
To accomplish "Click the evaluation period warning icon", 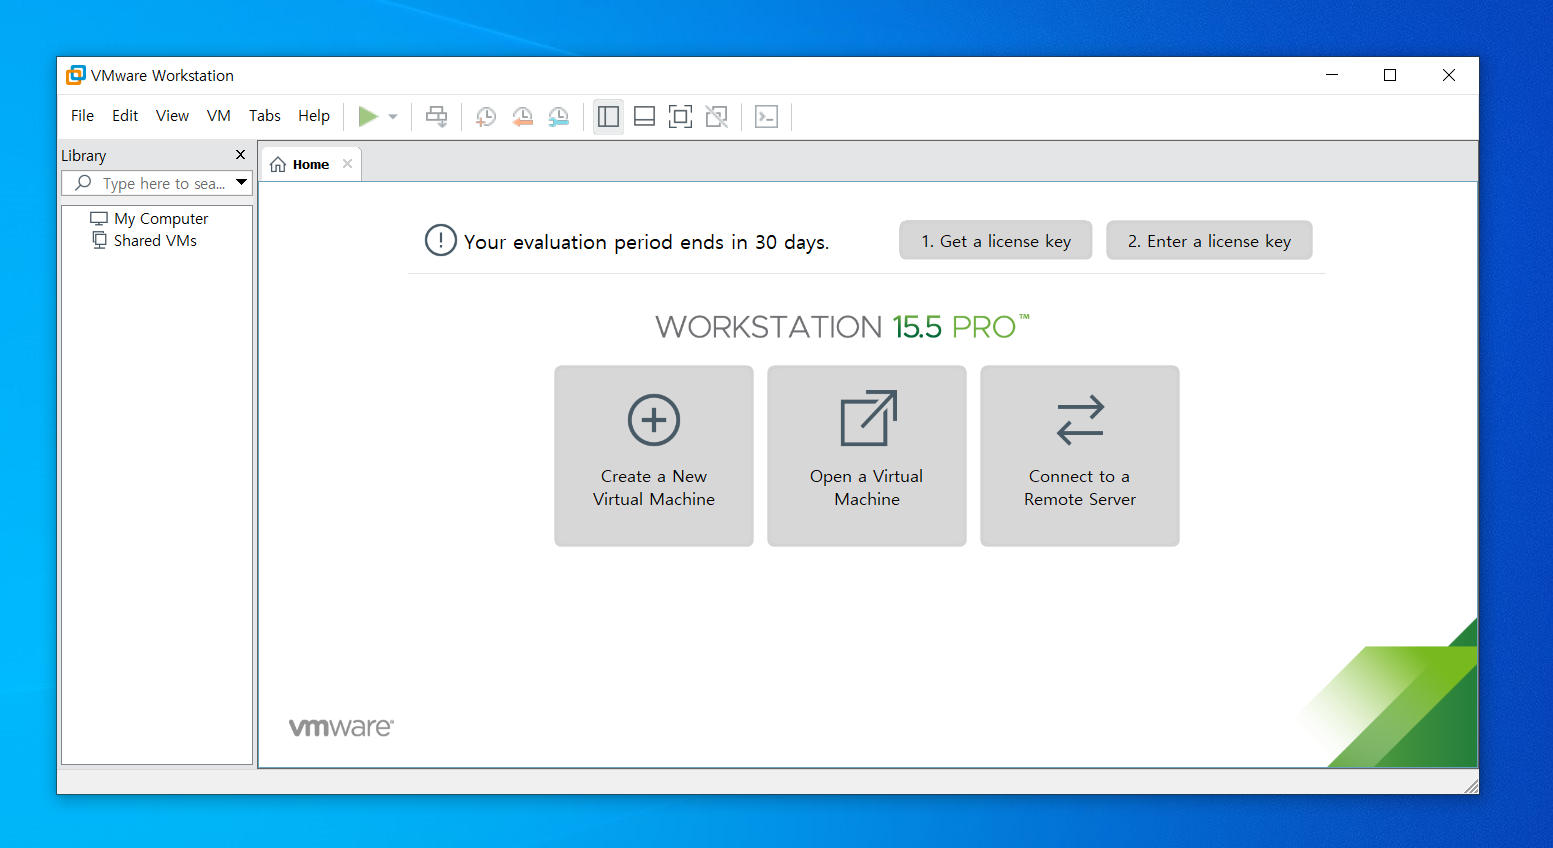I will pos(440,241).
